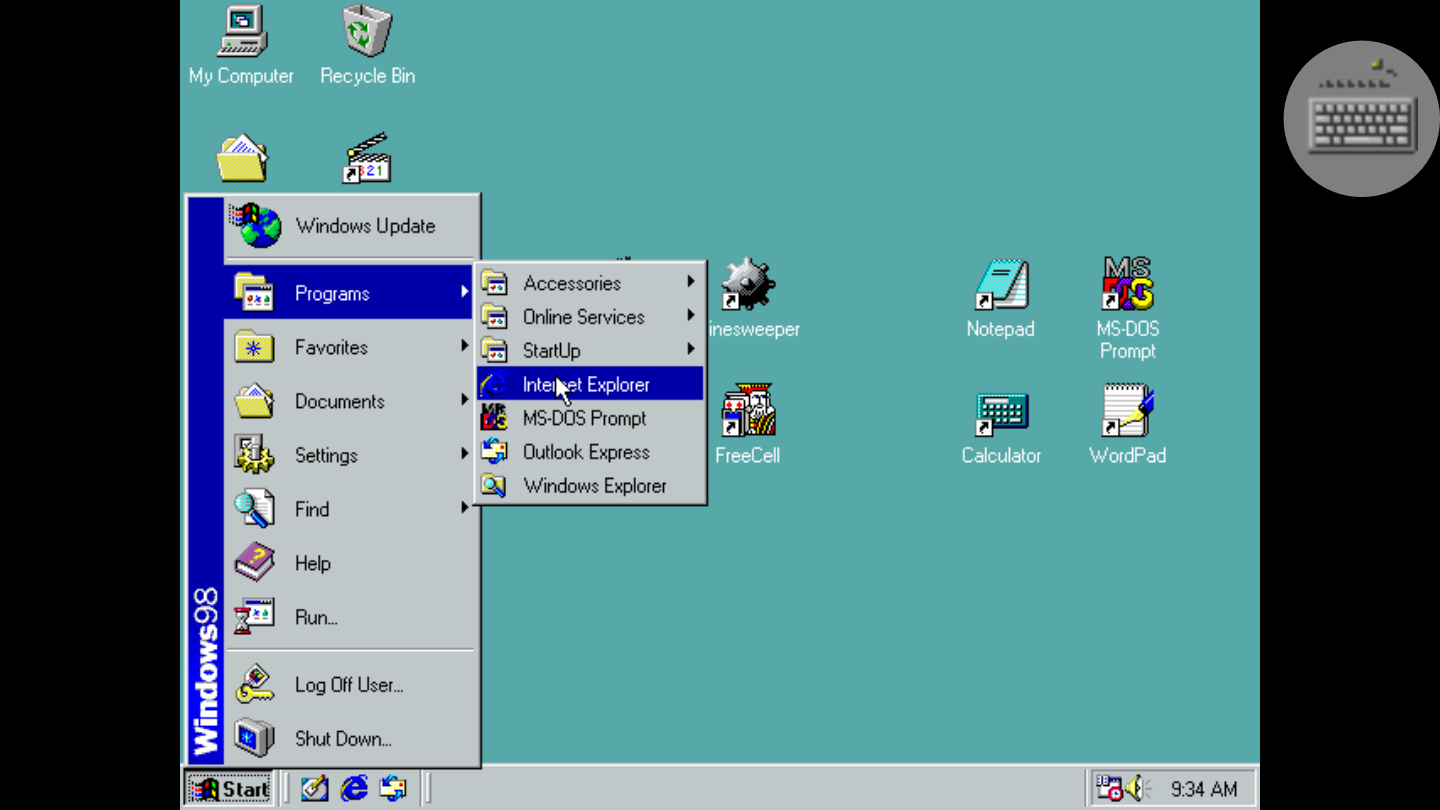Click the volume speaker icon in system tray
The width and height of the screenshot is (1440, 810).
pos(1137,788)
